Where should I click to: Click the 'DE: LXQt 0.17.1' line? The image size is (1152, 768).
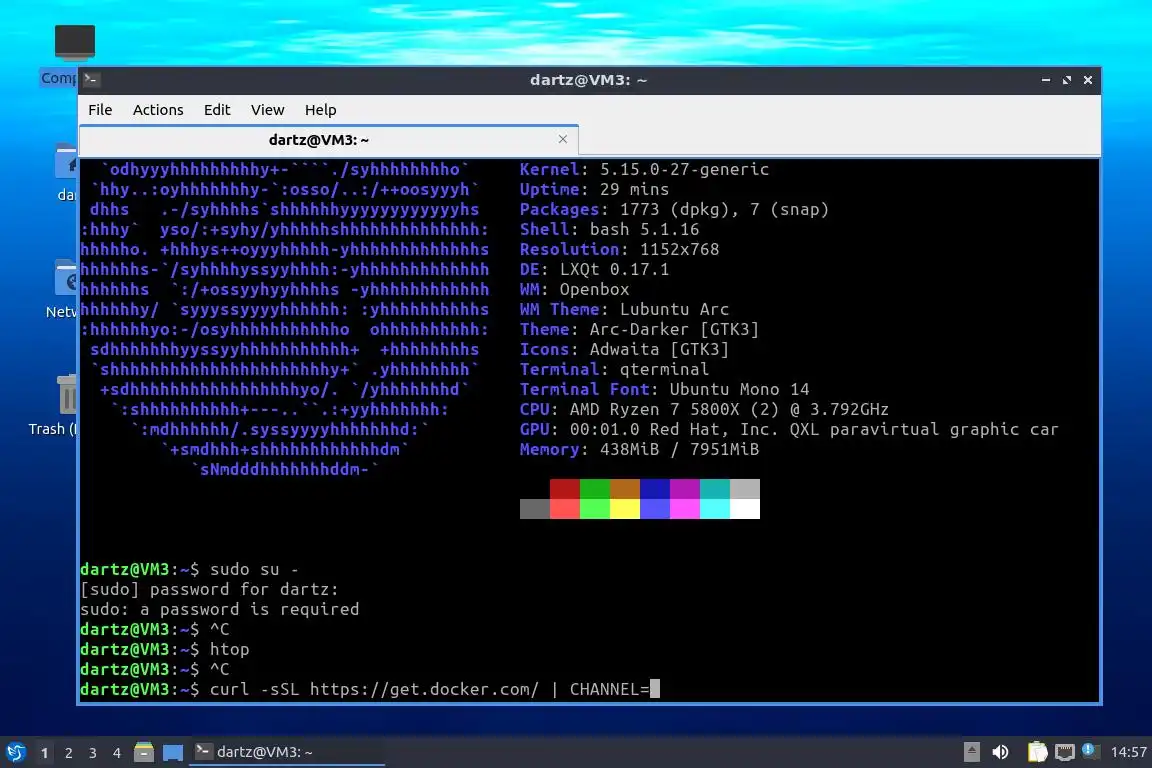(x=594, y=269)
